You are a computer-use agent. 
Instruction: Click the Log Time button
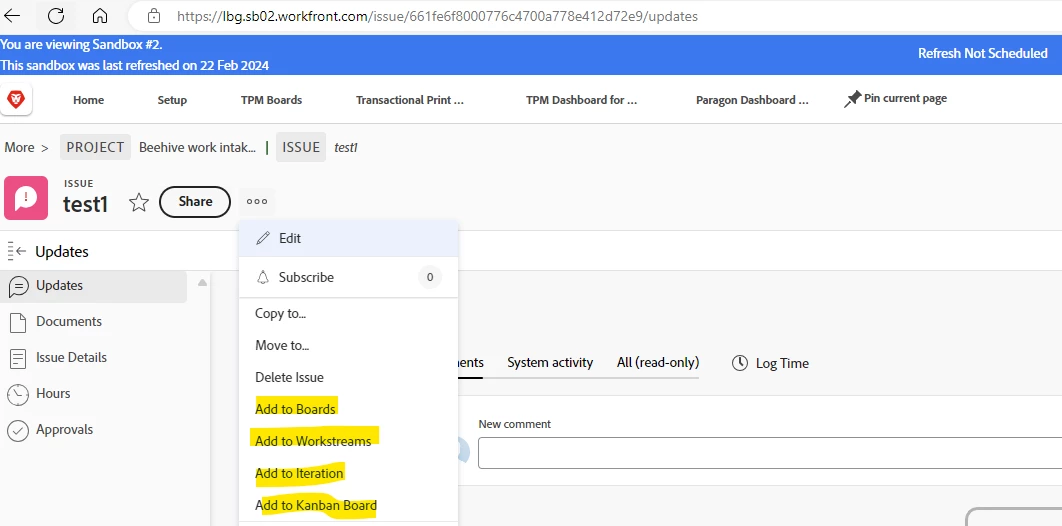[770, 363]
